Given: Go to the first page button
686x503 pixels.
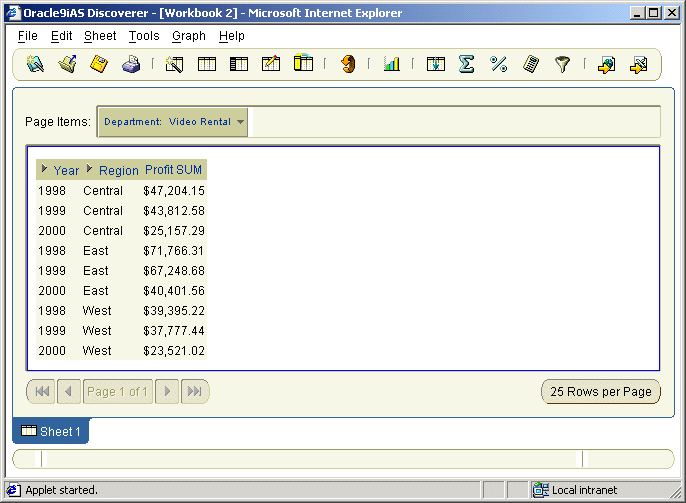Looking at the screenshot, I should tap(42, 391).
